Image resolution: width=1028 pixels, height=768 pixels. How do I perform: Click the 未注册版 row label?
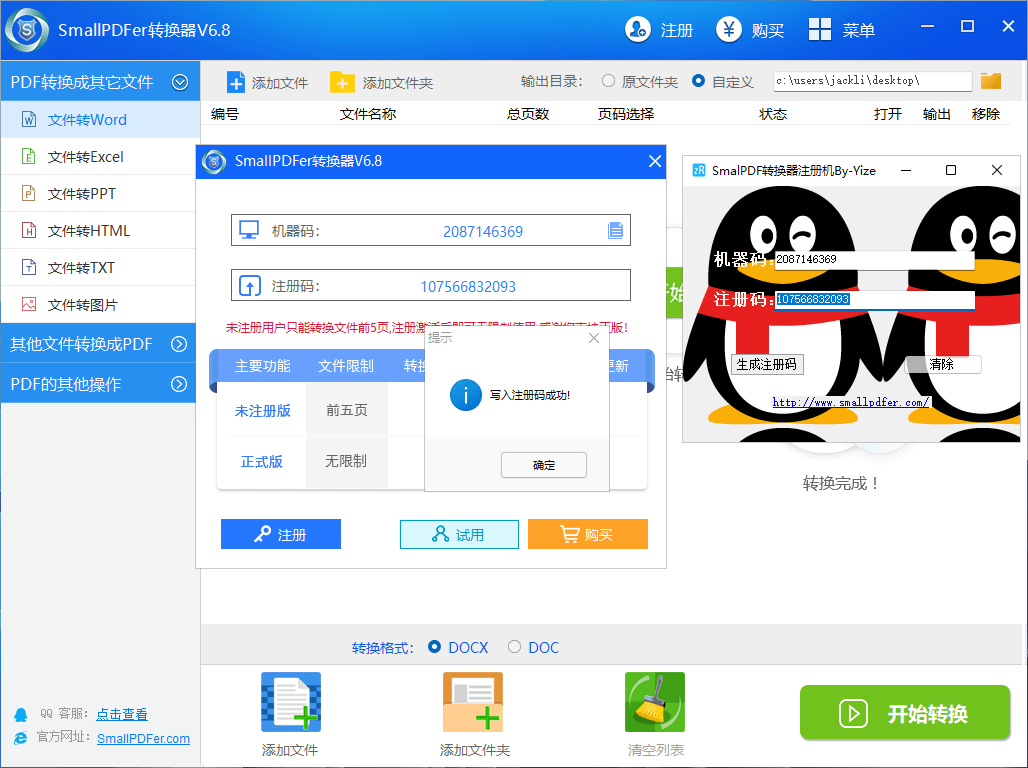tap(262, 411)
